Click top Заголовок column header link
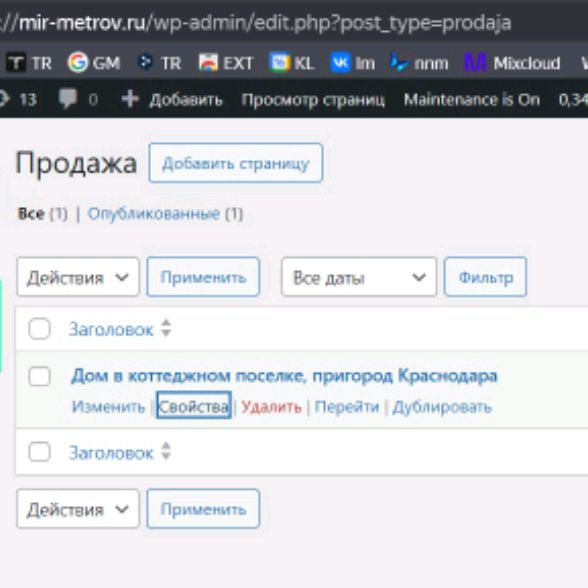The height and width of the screenshot is (588, 588). click(x=111, y=330)
